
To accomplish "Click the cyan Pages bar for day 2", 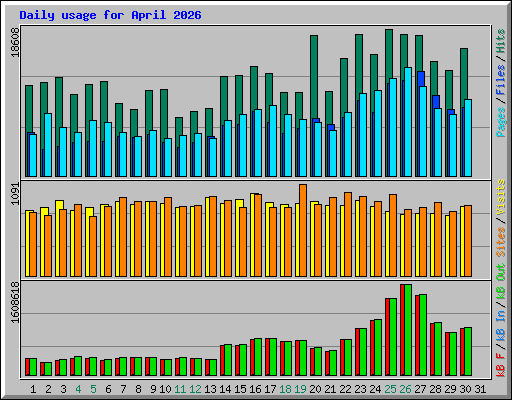I will (48, 145).
